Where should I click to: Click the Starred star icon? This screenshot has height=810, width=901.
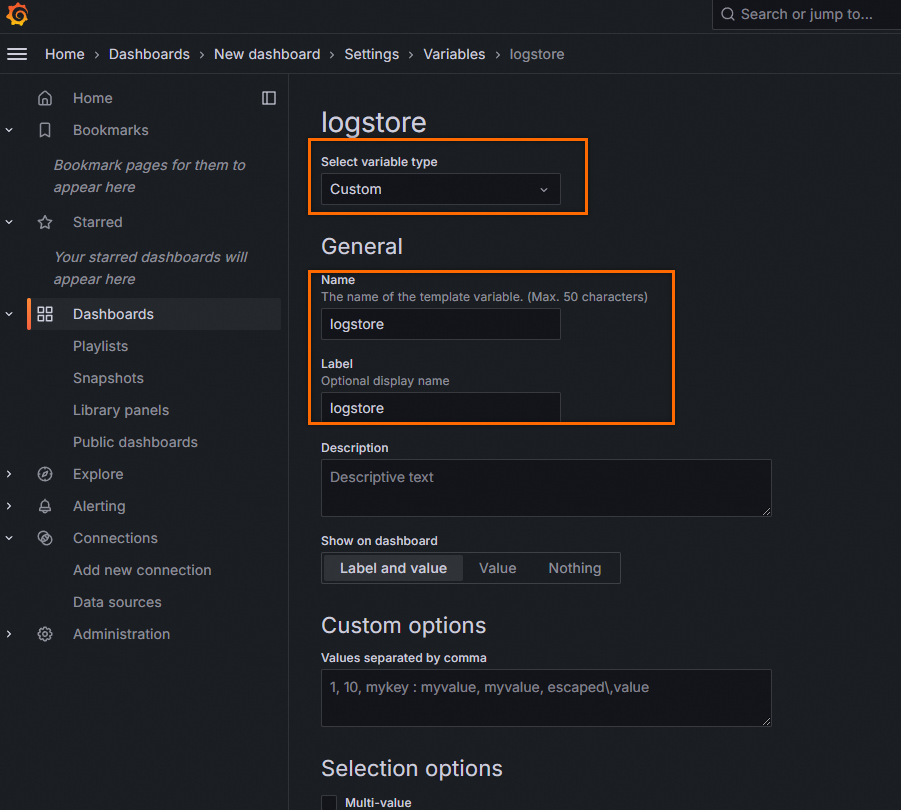tap(45, 222)
